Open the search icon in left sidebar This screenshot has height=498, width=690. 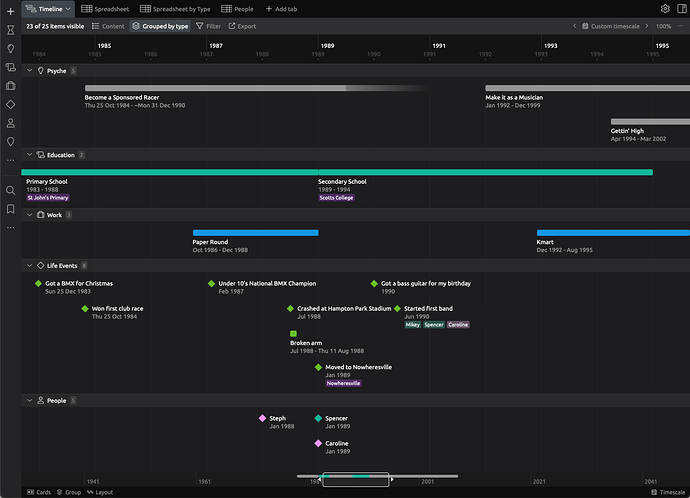tap(10, 190)
